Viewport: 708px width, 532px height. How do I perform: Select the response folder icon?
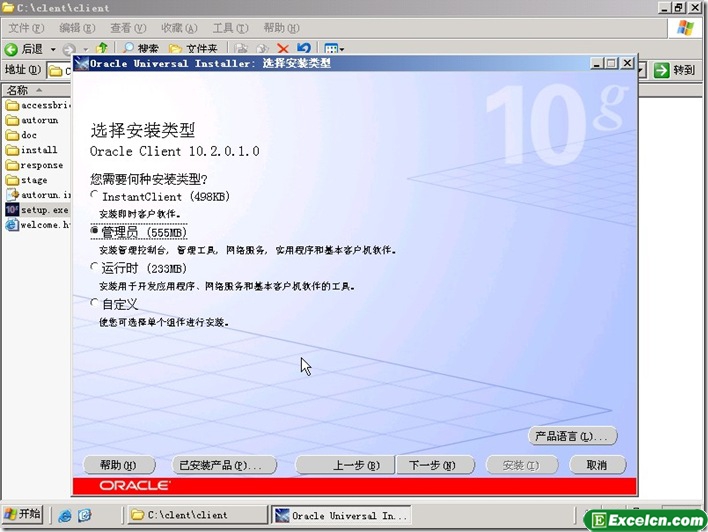pos(12,165)
